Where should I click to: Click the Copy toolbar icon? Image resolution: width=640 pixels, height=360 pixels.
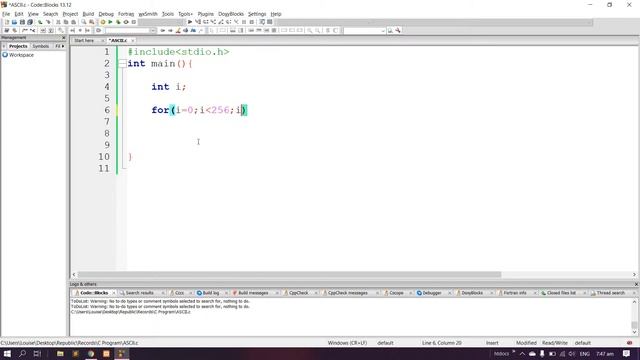pyautogui.click(x=66, y=22)
